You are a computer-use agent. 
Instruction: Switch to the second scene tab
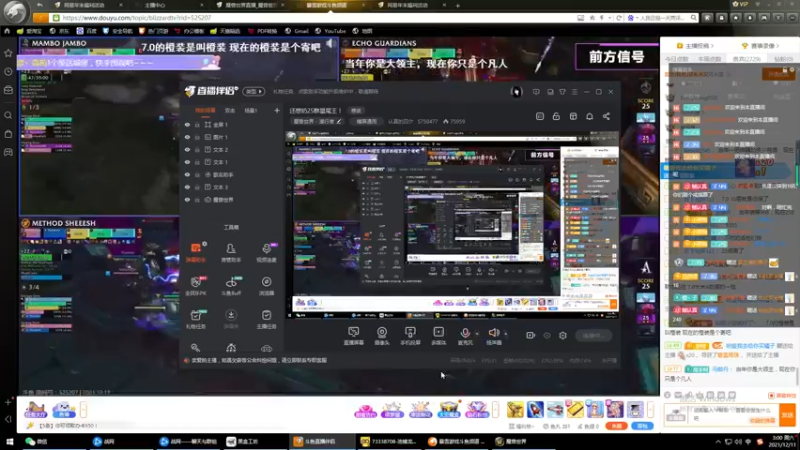pos(230,110)
